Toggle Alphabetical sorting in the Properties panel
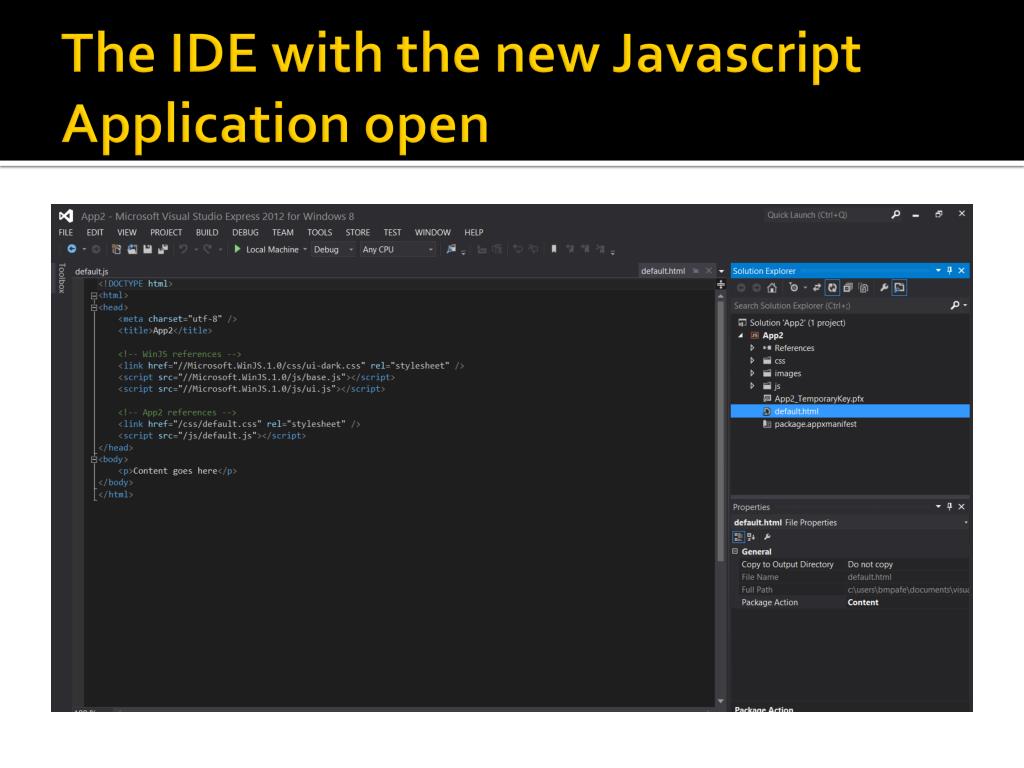The height and width of the screenshot is (768, 1024). tap(751, 537)
